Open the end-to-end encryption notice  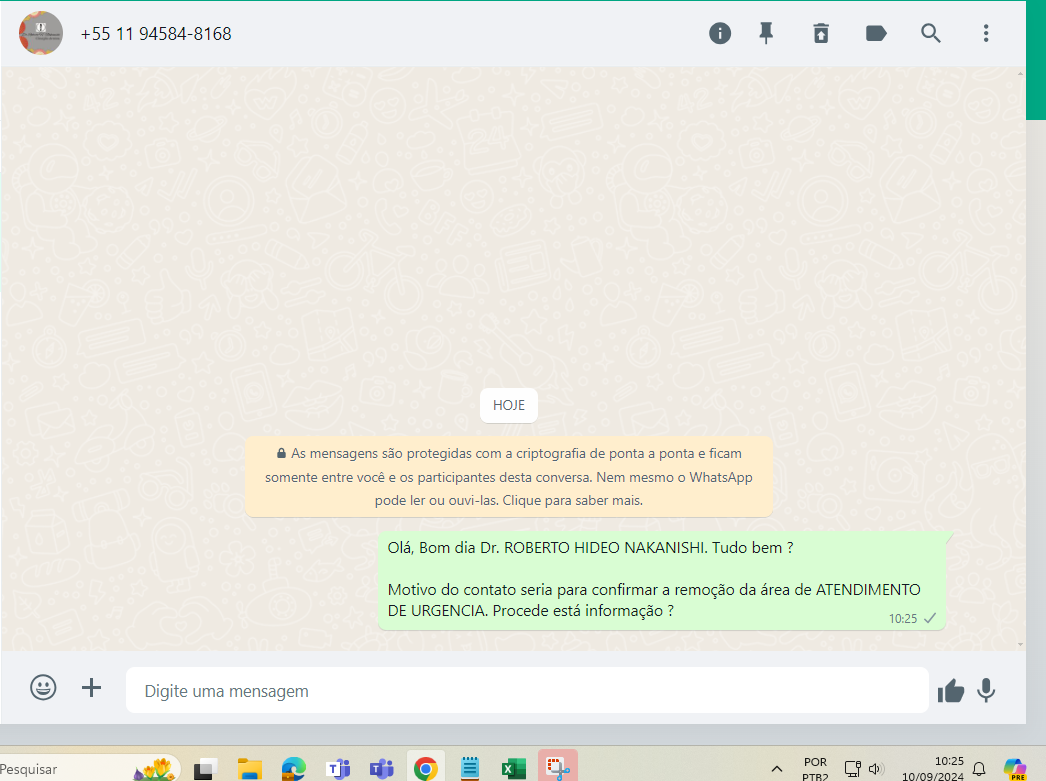coord(509,477)
